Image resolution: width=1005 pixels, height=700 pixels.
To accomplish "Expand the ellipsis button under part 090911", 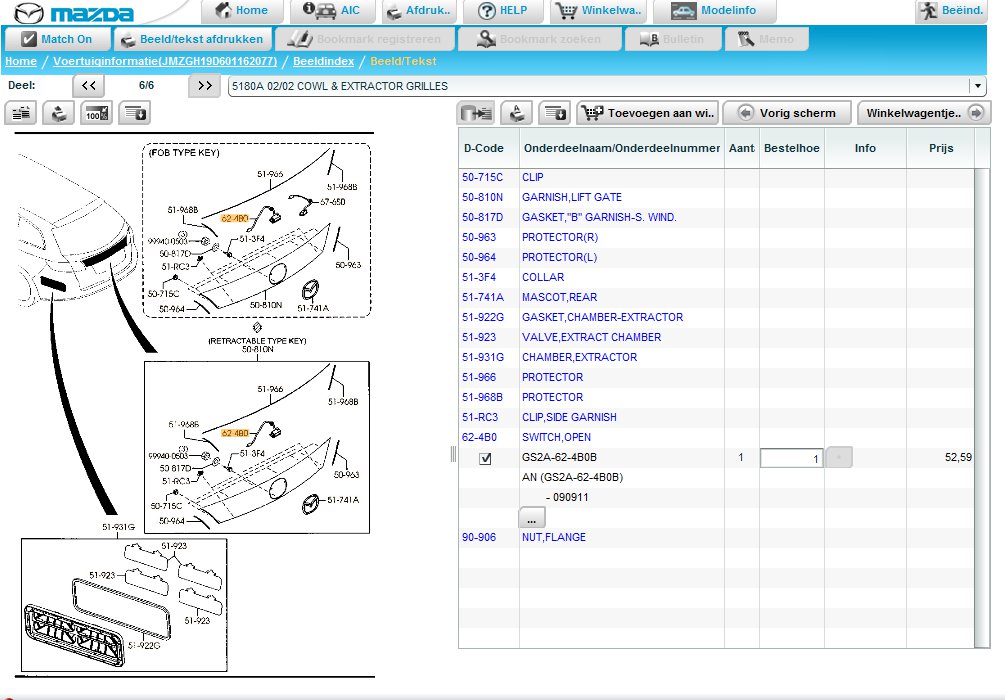I will (532, 518).
